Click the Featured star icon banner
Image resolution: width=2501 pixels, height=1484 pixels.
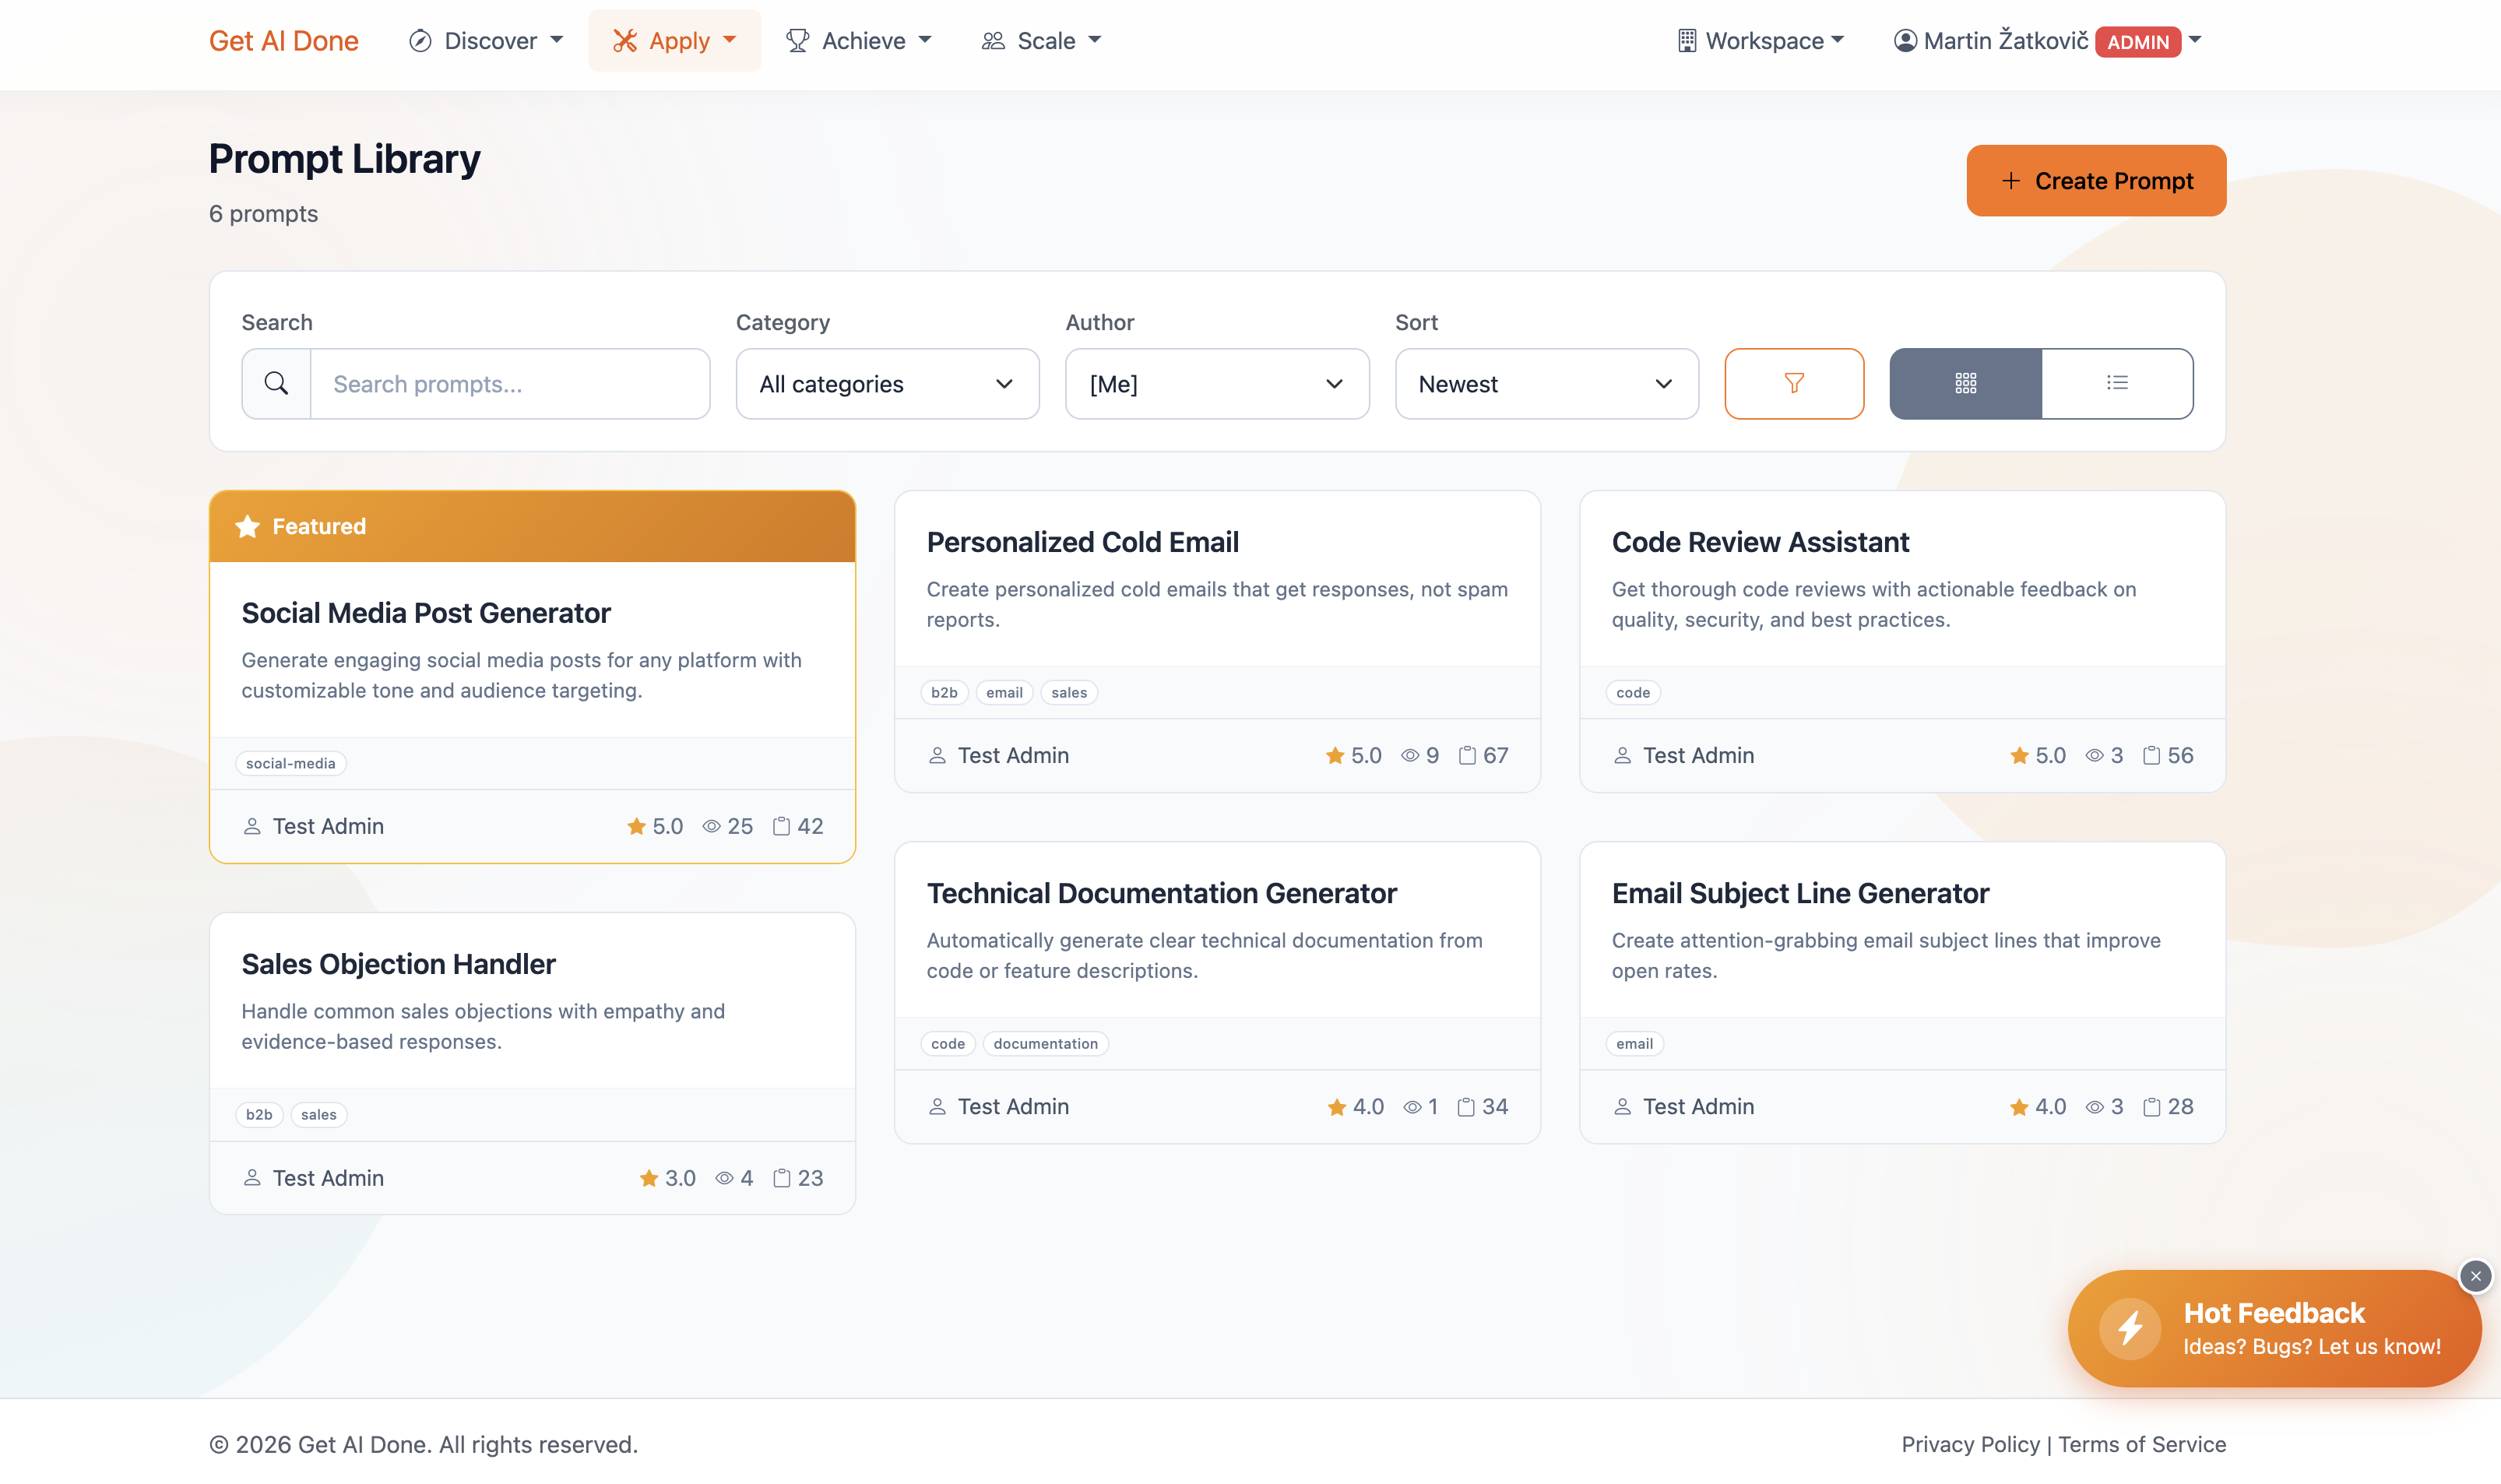click(x=247, y=526)
